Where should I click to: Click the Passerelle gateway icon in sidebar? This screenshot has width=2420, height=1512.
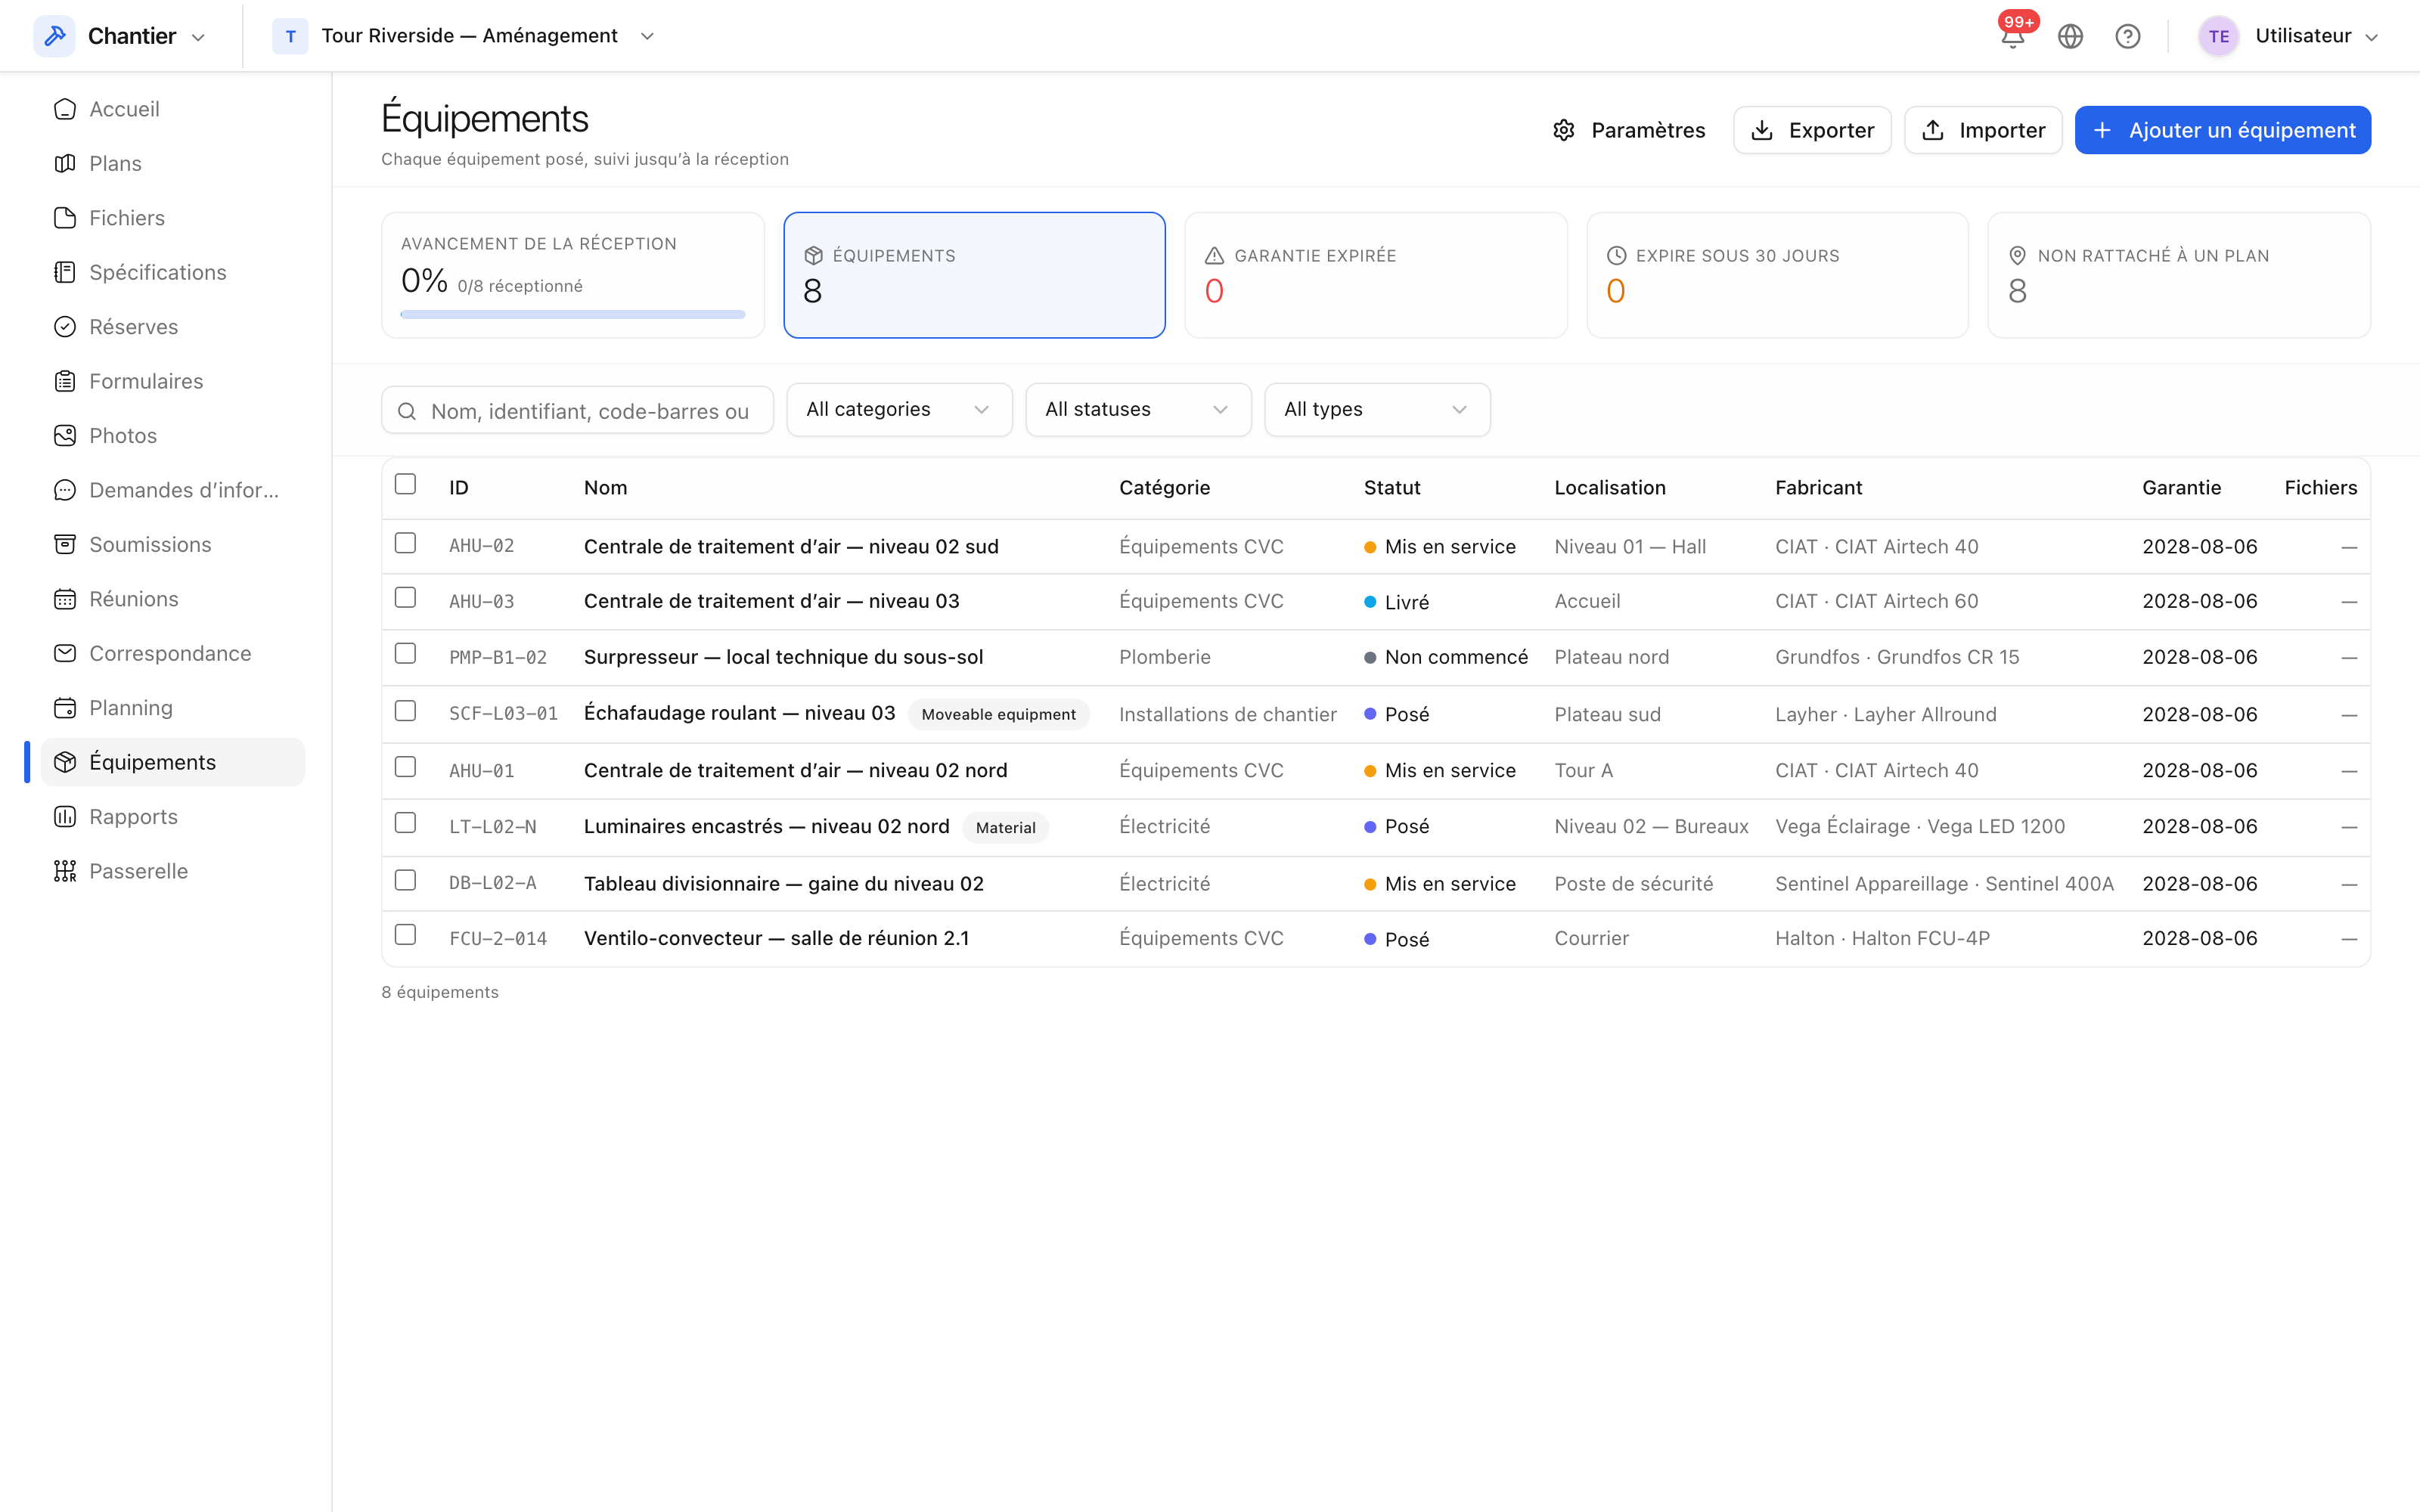[x=65, y=871]
